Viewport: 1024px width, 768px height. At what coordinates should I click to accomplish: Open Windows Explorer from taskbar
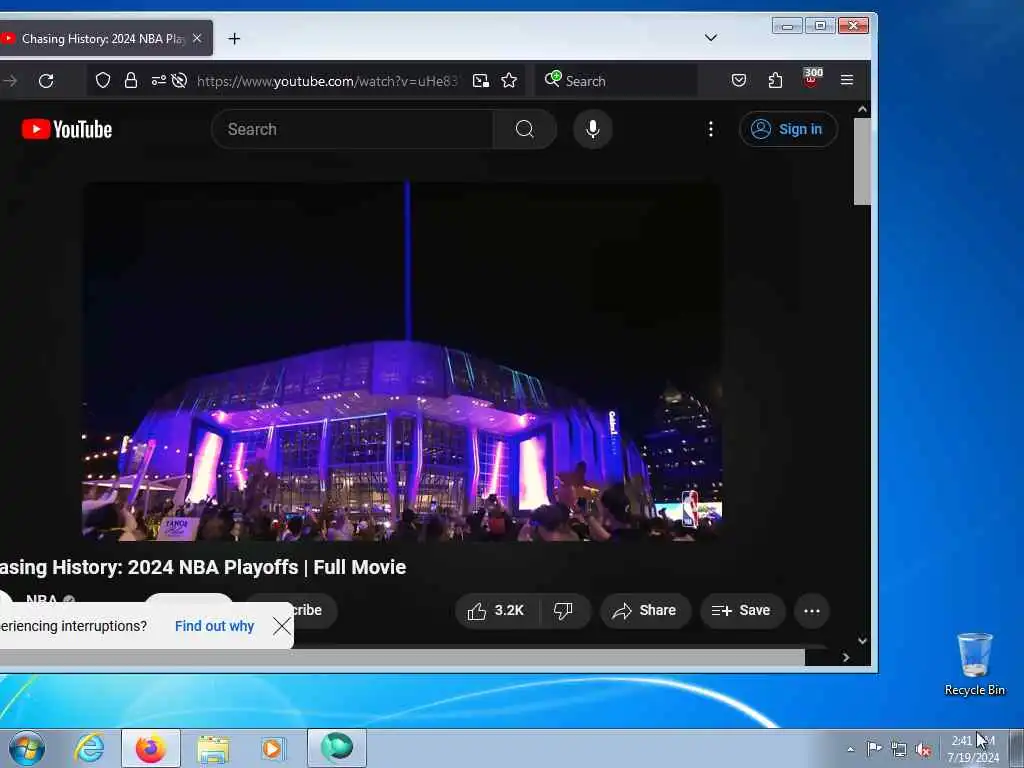click(213, 748)
